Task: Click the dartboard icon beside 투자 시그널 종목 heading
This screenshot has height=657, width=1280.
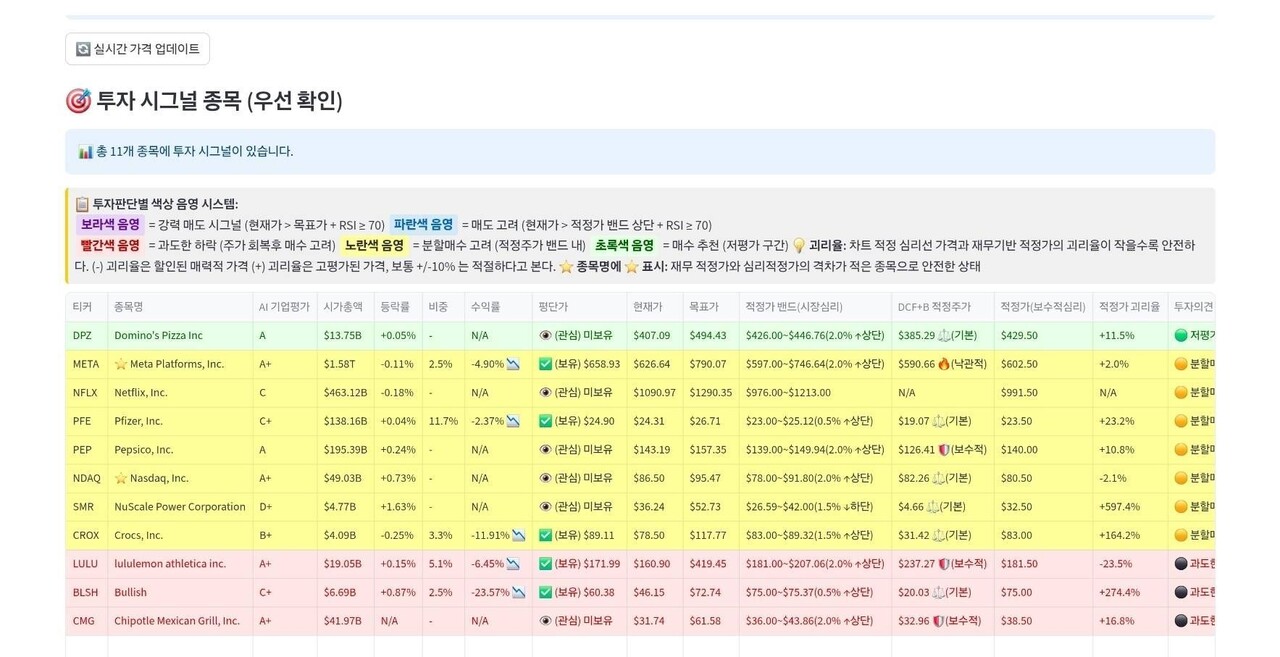Action: (78, 100)
